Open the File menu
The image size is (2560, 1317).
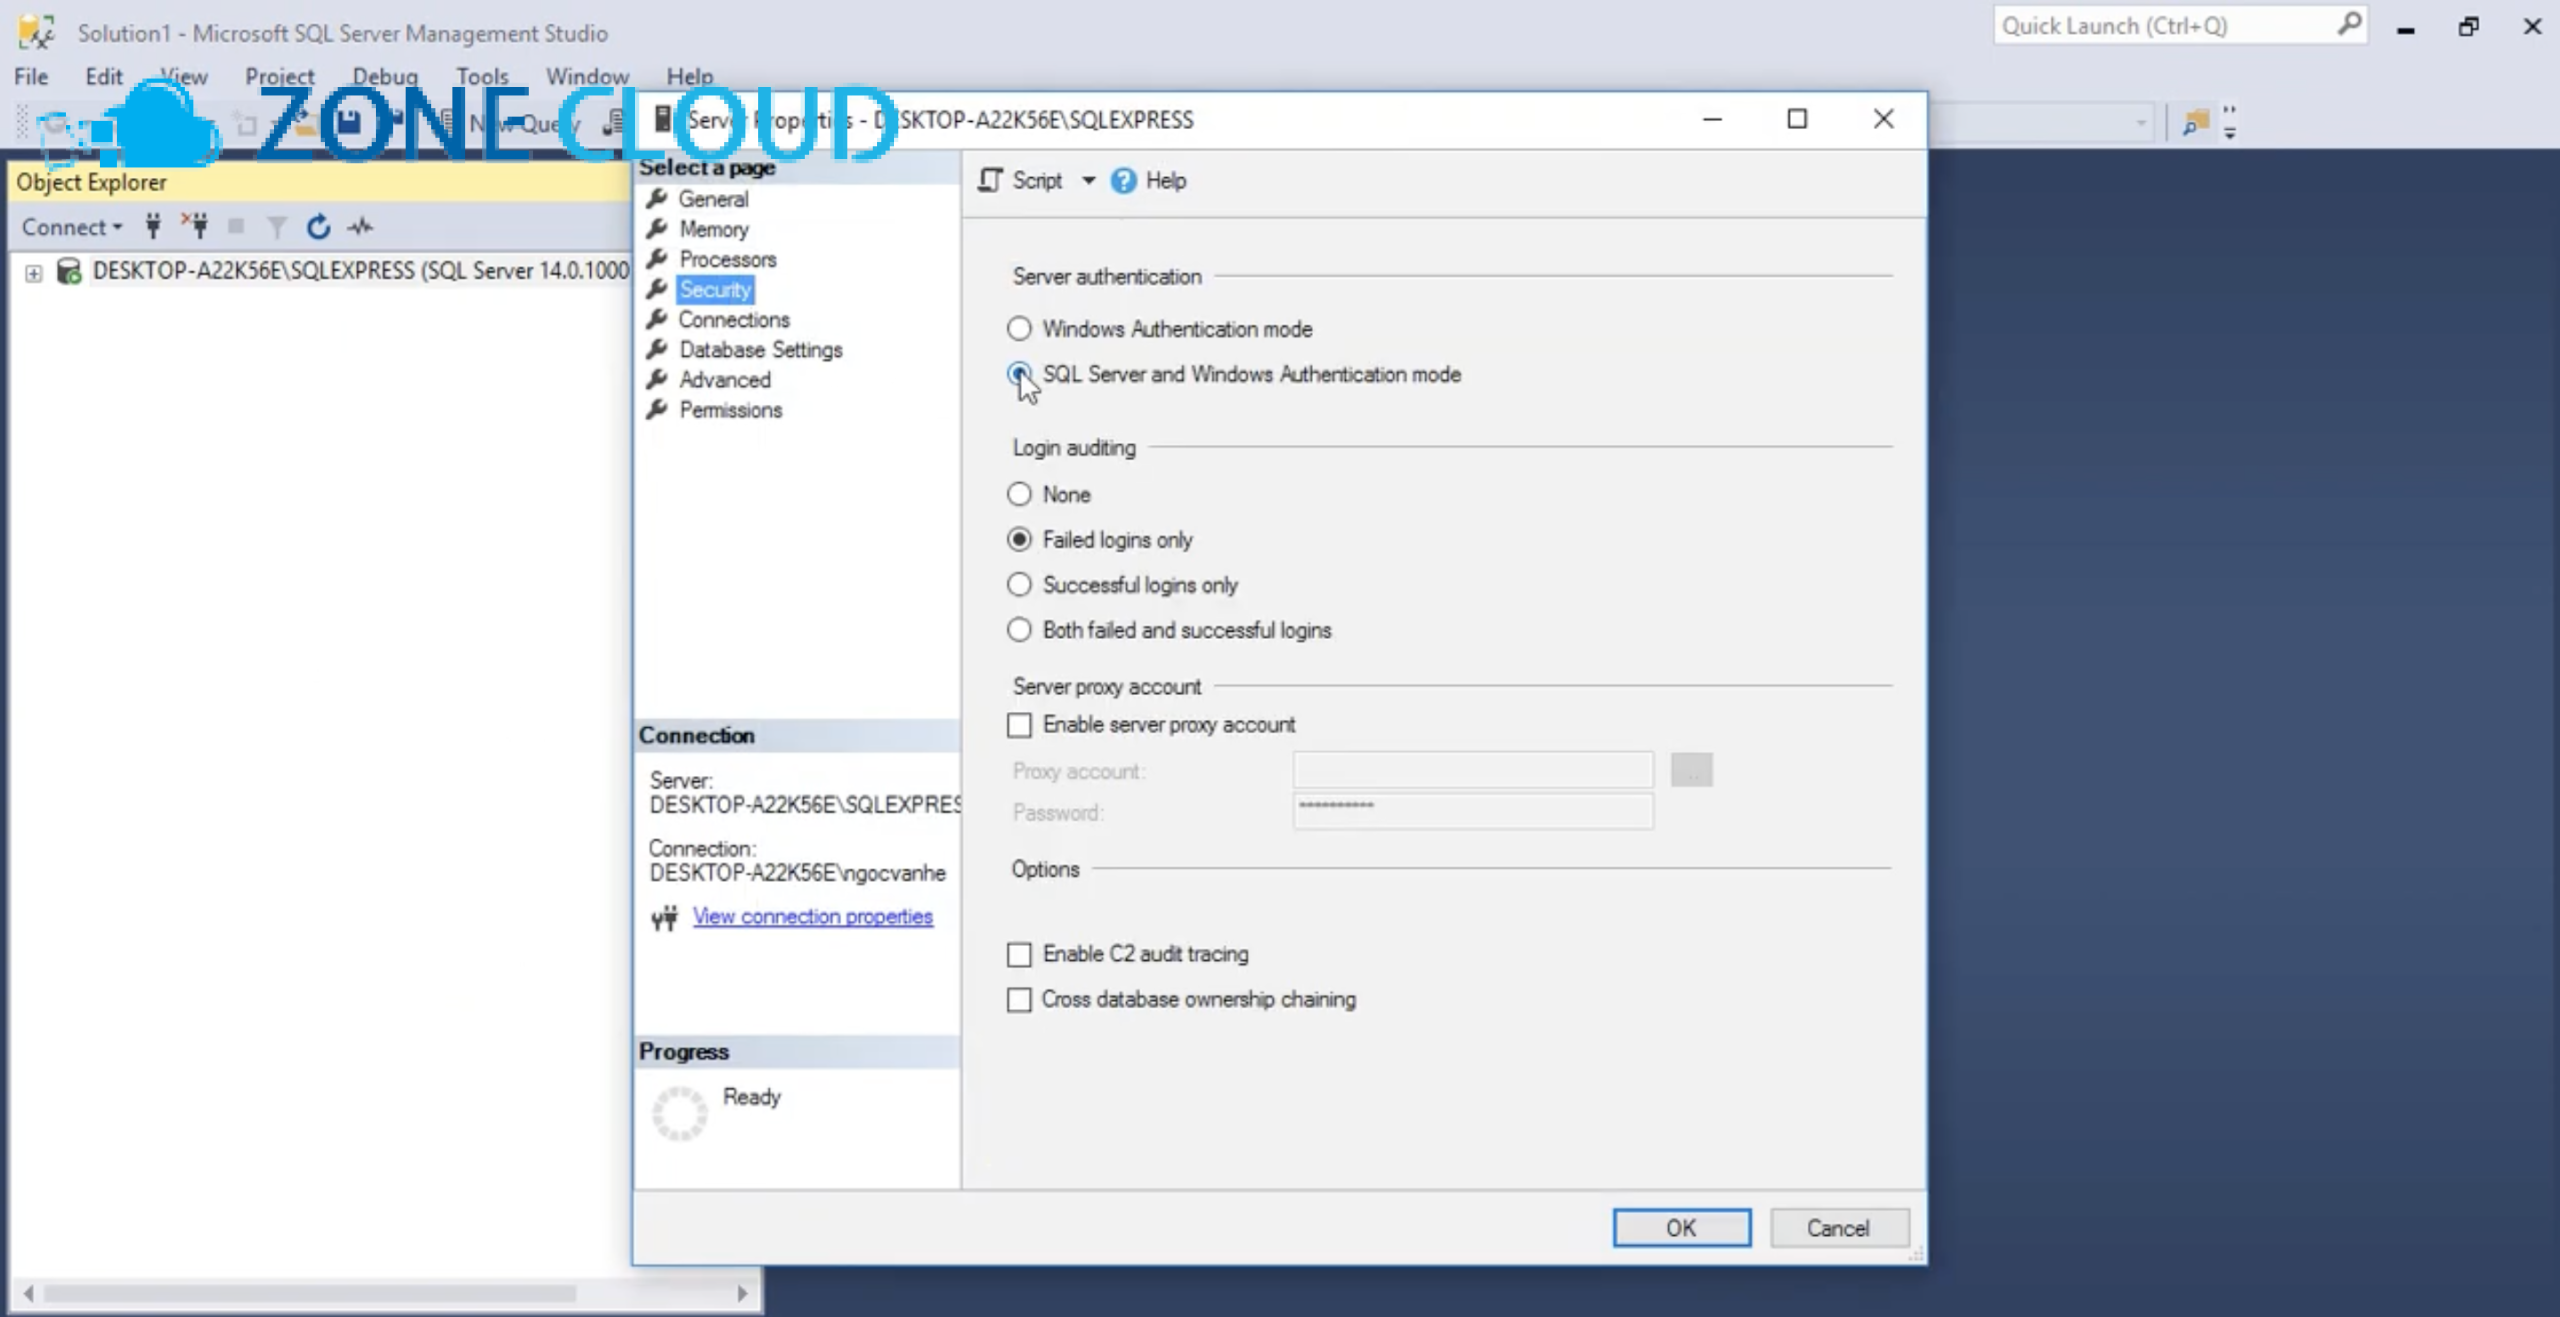point(31,76)
